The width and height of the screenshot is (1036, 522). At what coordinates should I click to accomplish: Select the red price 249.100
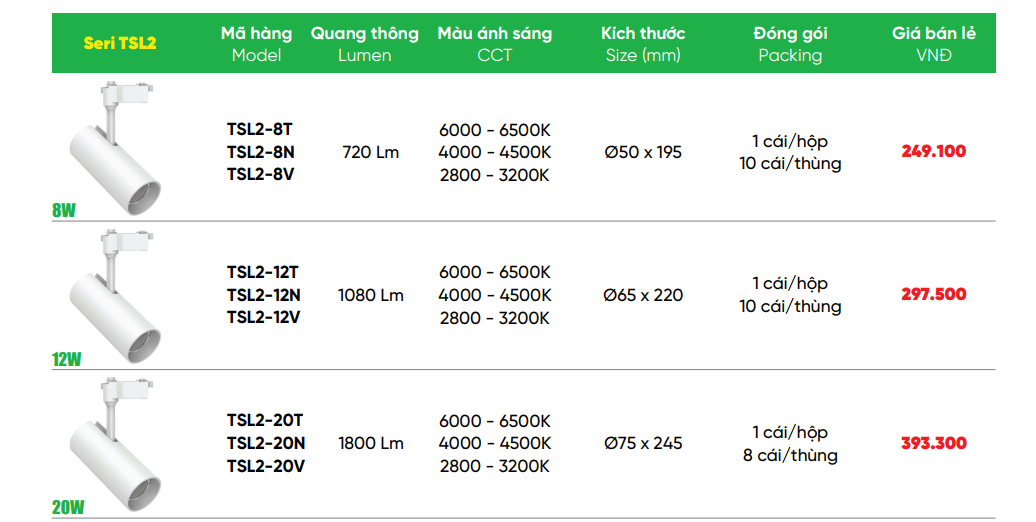pos(934,151)
